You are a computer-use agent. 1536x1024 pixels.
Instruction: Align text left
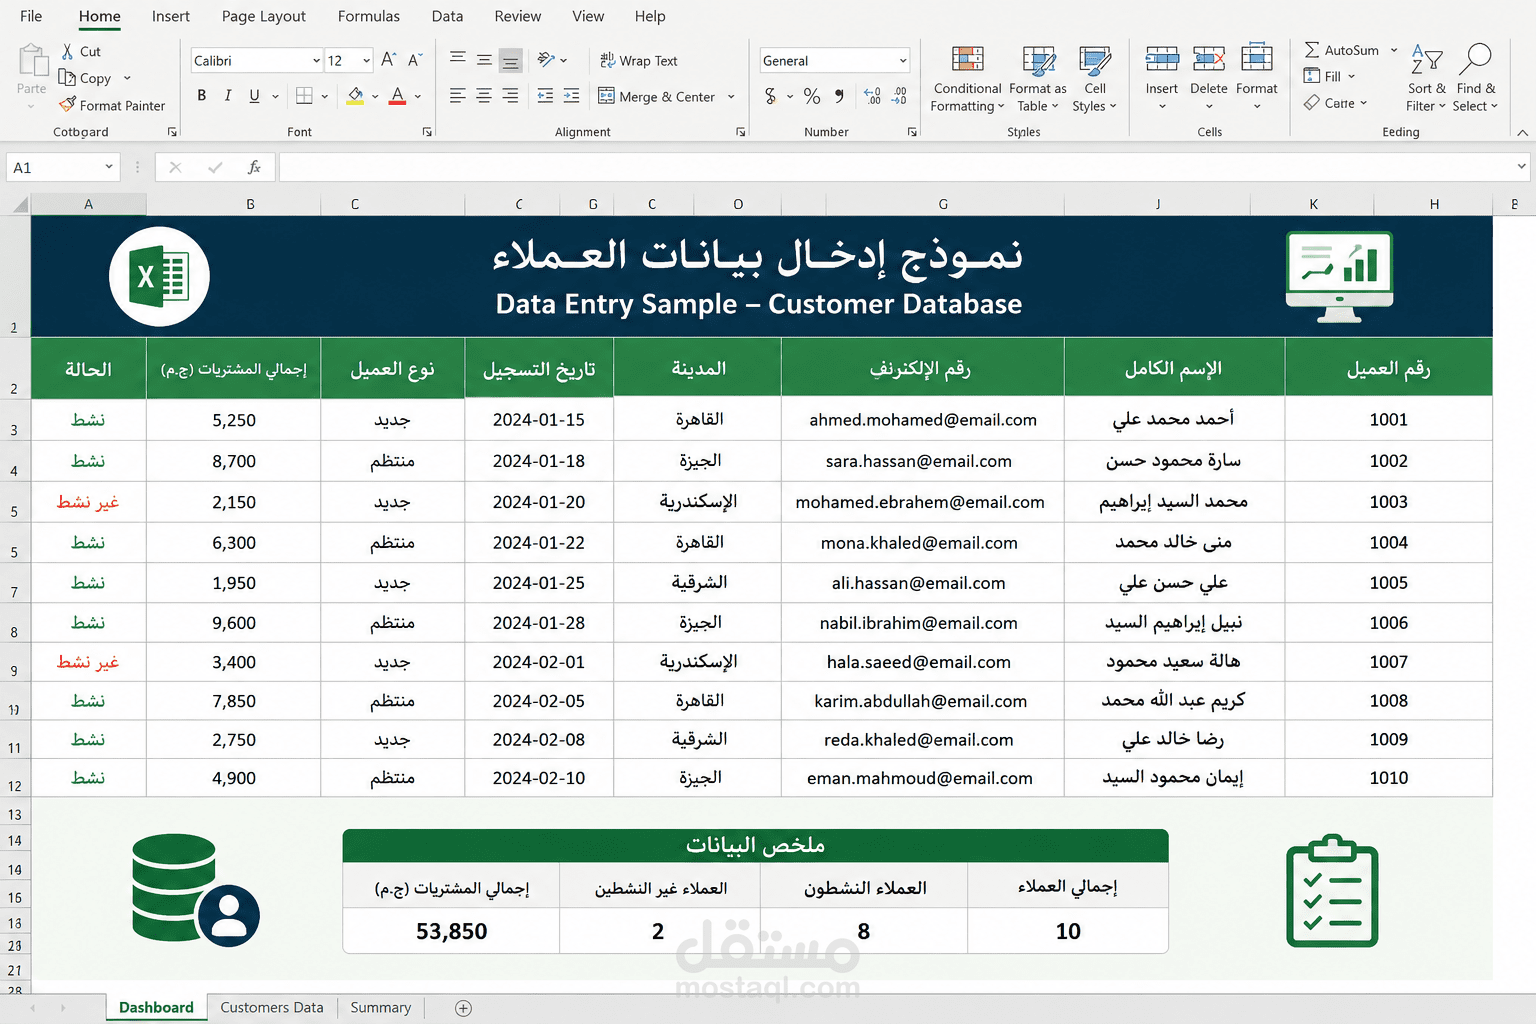click(x=458, y=96)
